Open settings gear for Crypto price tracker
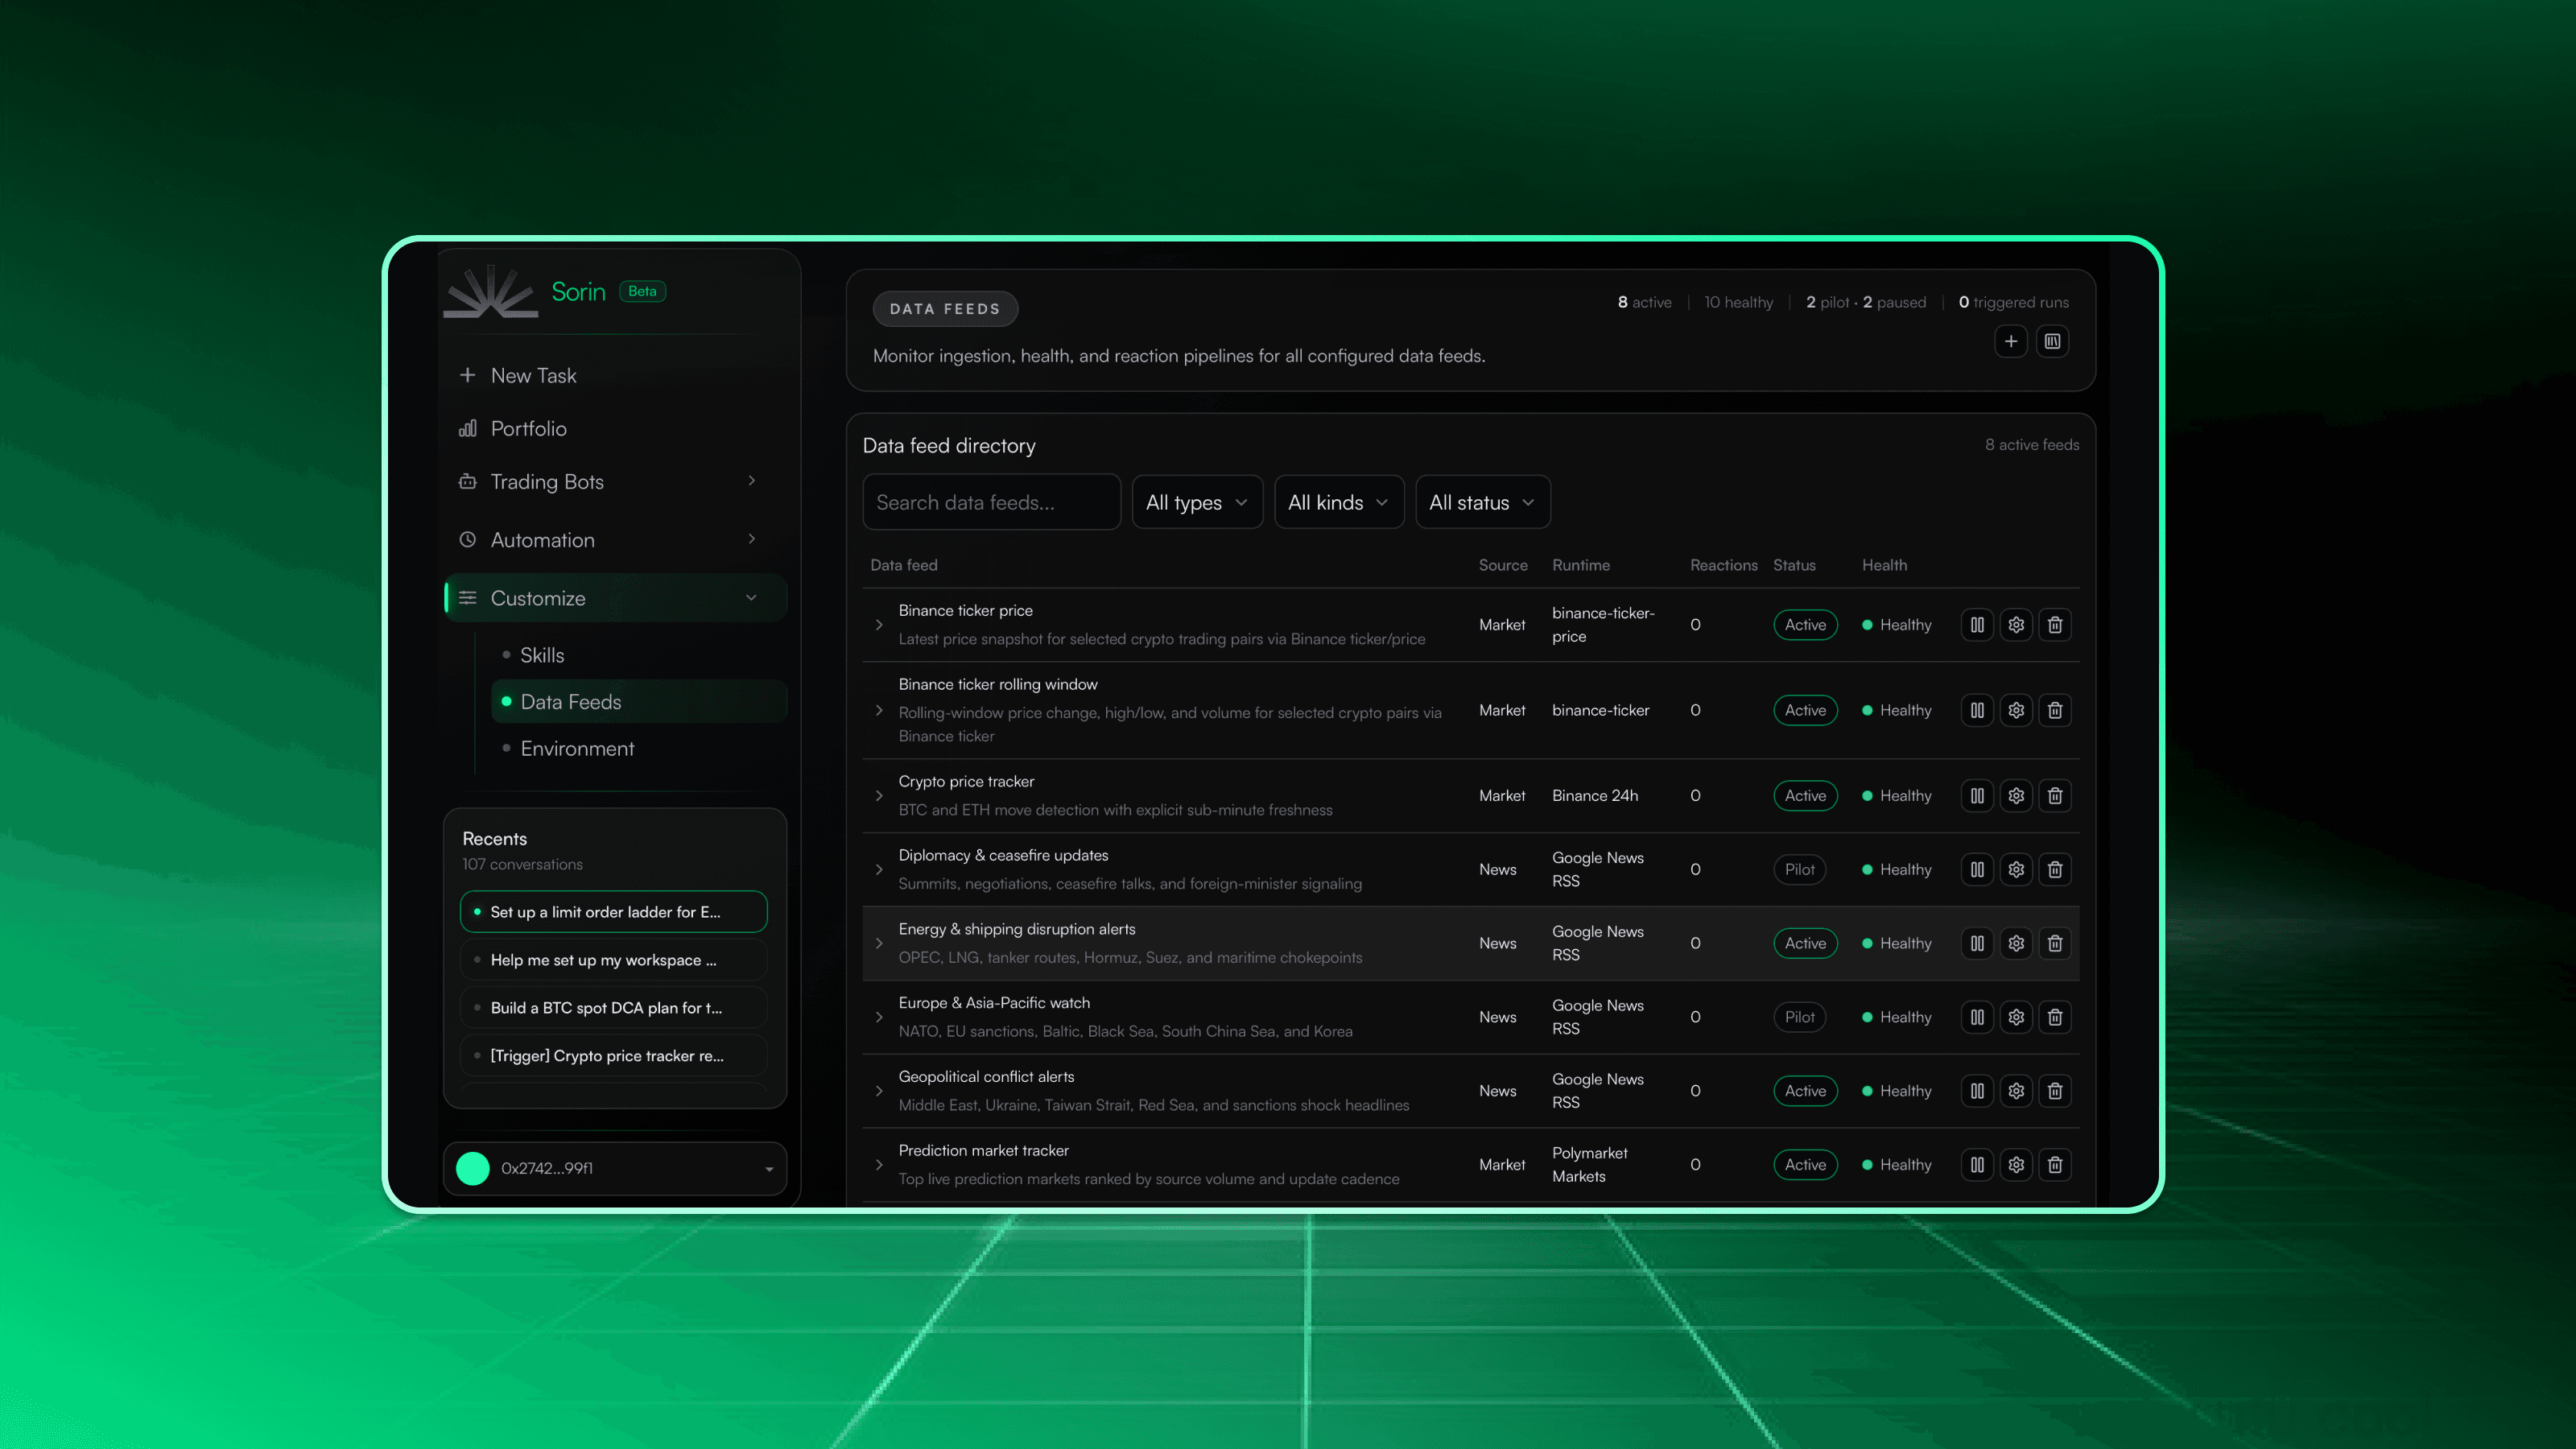Screen dimensions: 2576x1449 (x=2016, y=796)
